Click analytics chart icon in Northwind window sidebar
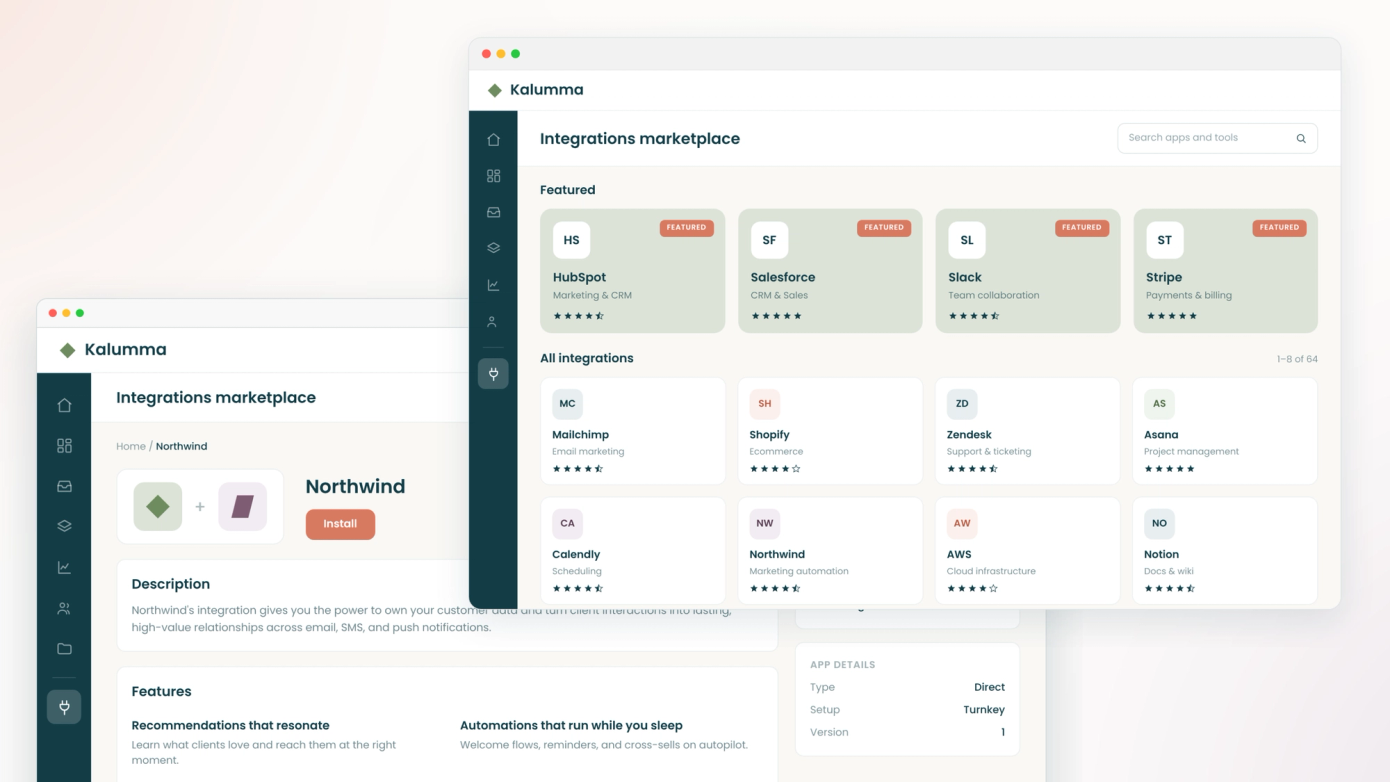1390x782 pixels. point(64,567)
